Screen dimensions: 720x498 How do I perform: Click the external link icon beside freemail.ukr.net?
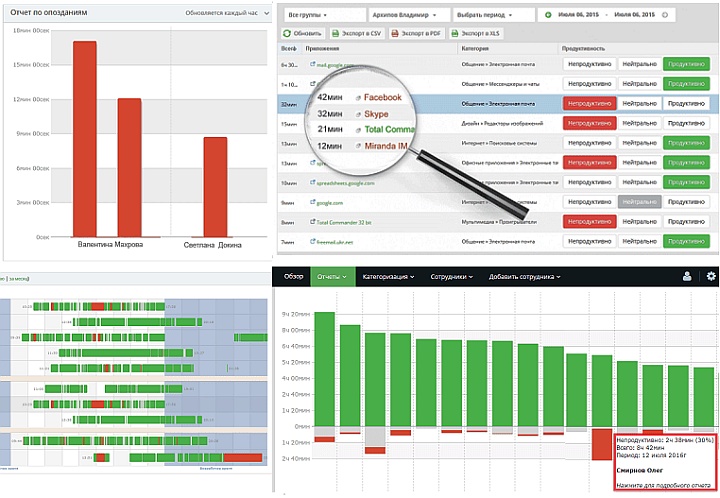coord(313,241)
